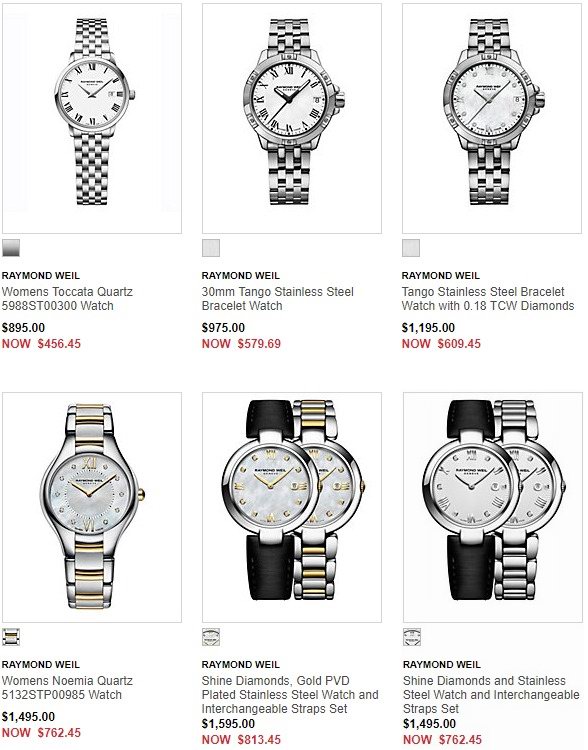Select swatch under 30mm Tango watch
The width and height of the screenshot is (588, 750).
pos(211,248)
